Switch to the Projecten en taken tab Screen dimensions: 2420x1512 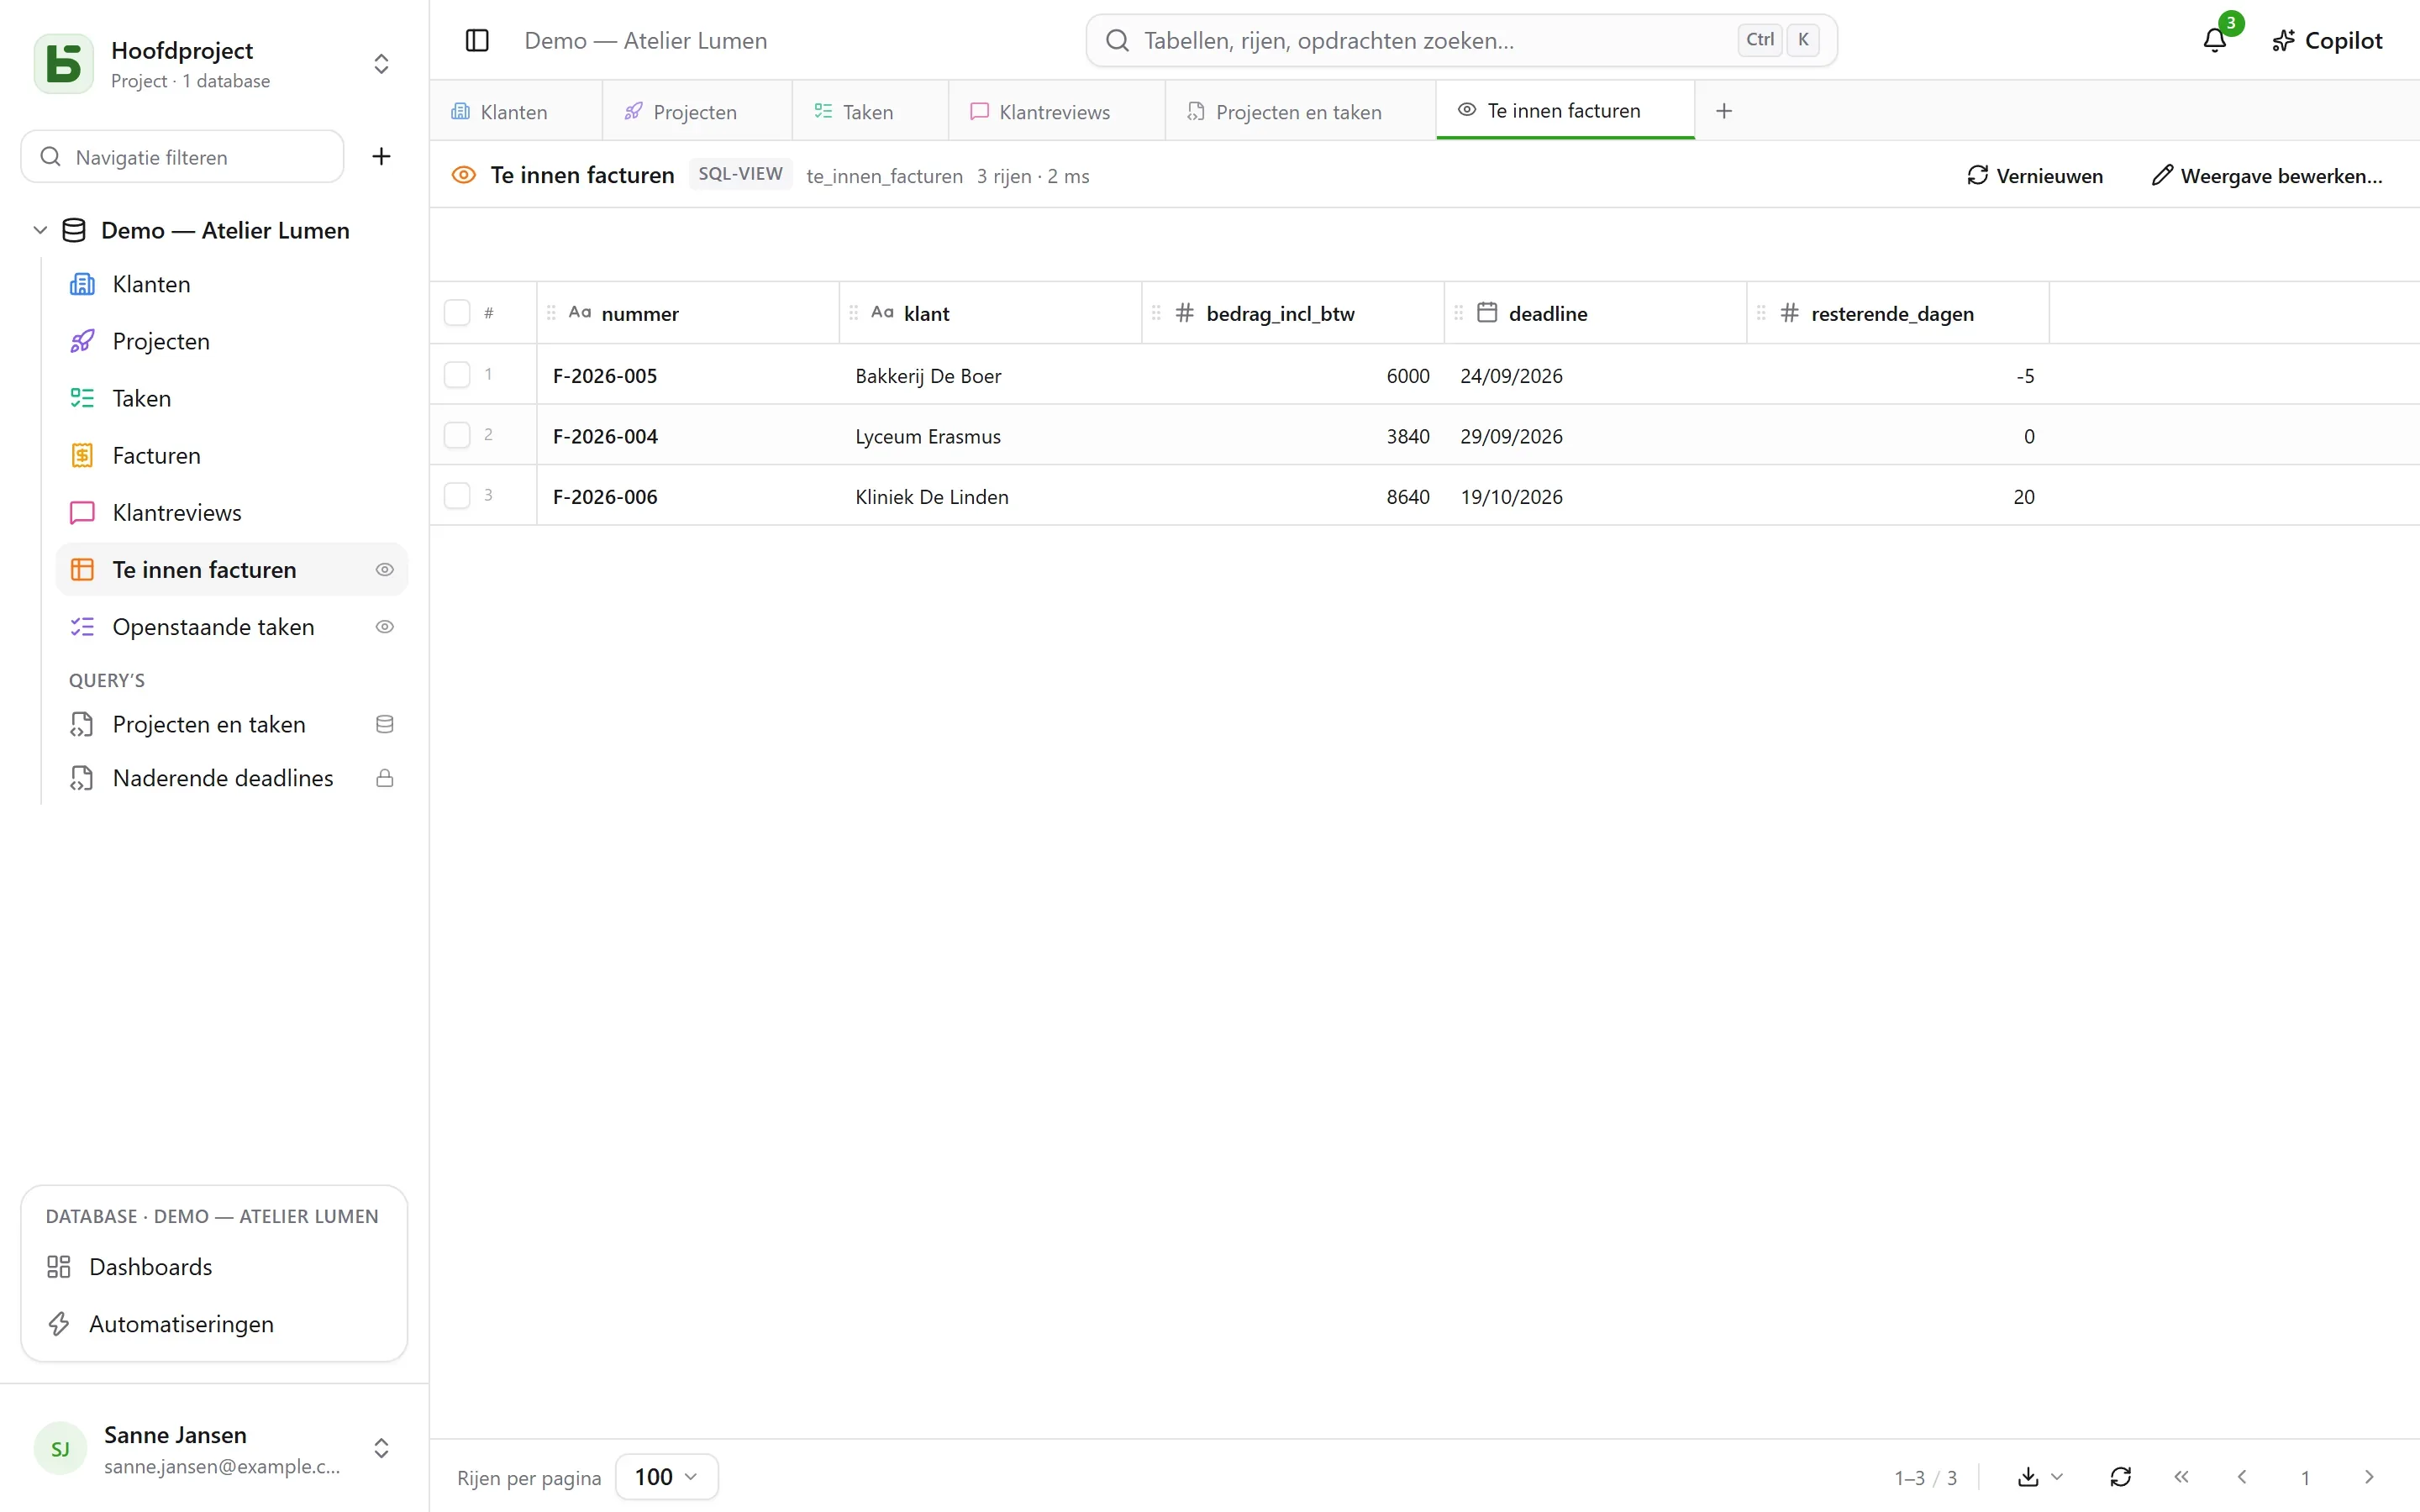(x=1300, y=111)
